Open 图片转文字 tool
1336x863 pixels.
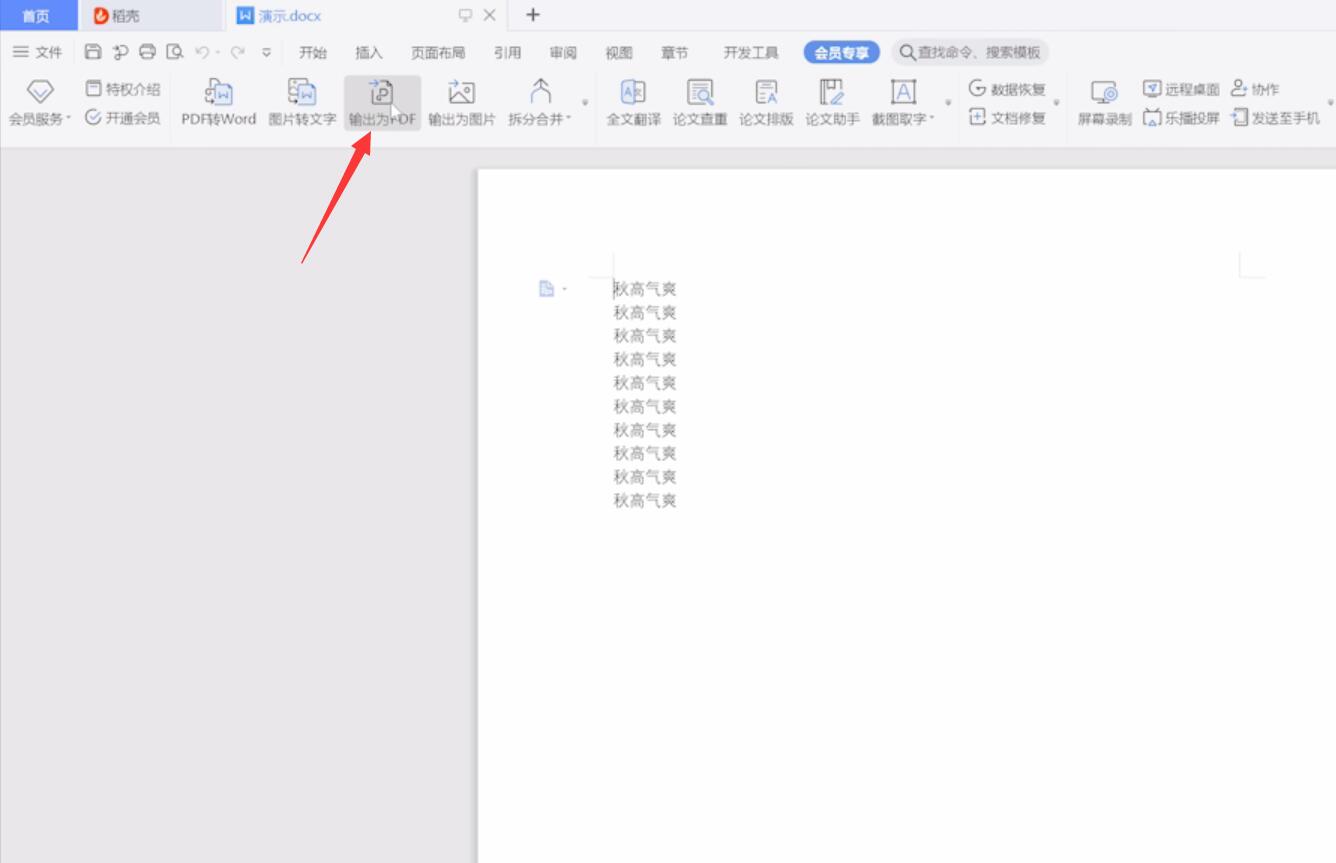click(x=302, y=103)
